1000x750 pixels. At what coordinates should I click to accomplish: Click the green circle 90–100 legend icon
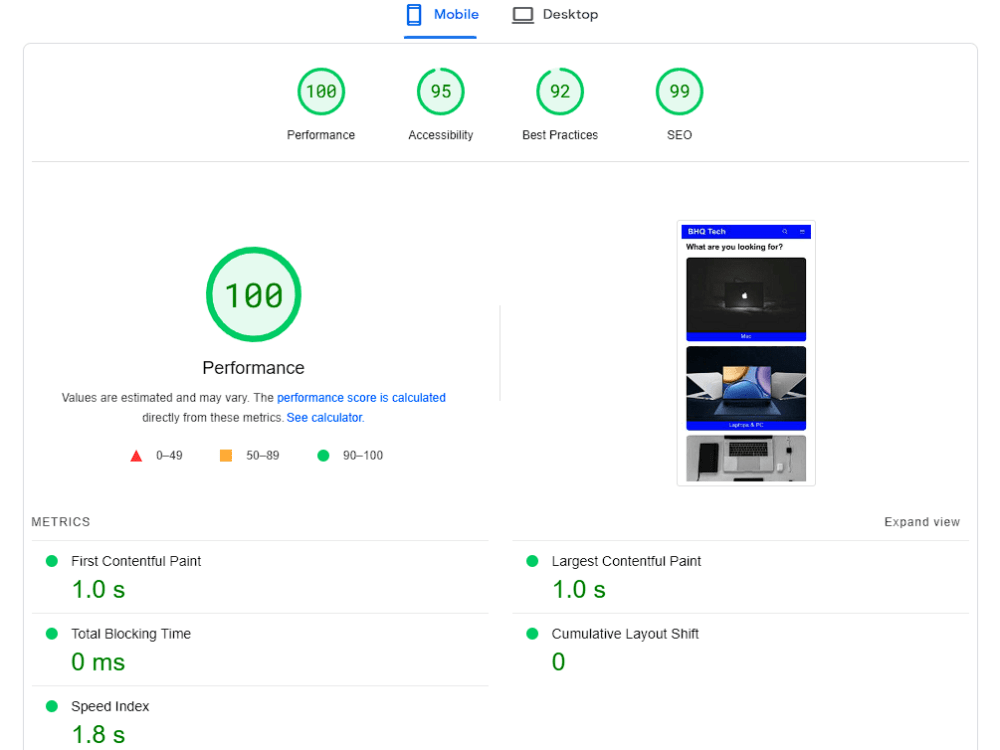[323, 455]
